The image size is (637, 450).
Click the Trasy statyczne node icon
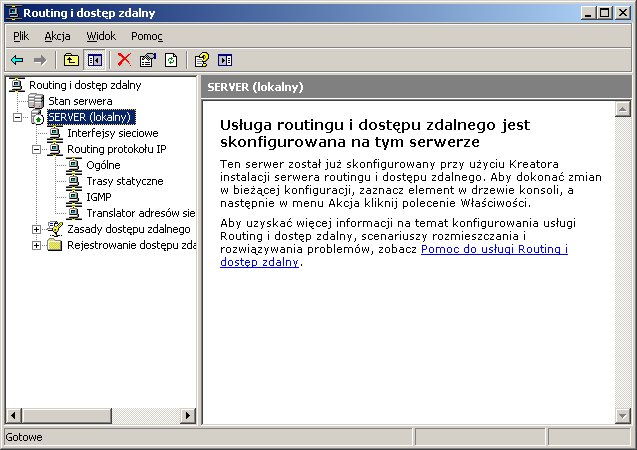74,181
